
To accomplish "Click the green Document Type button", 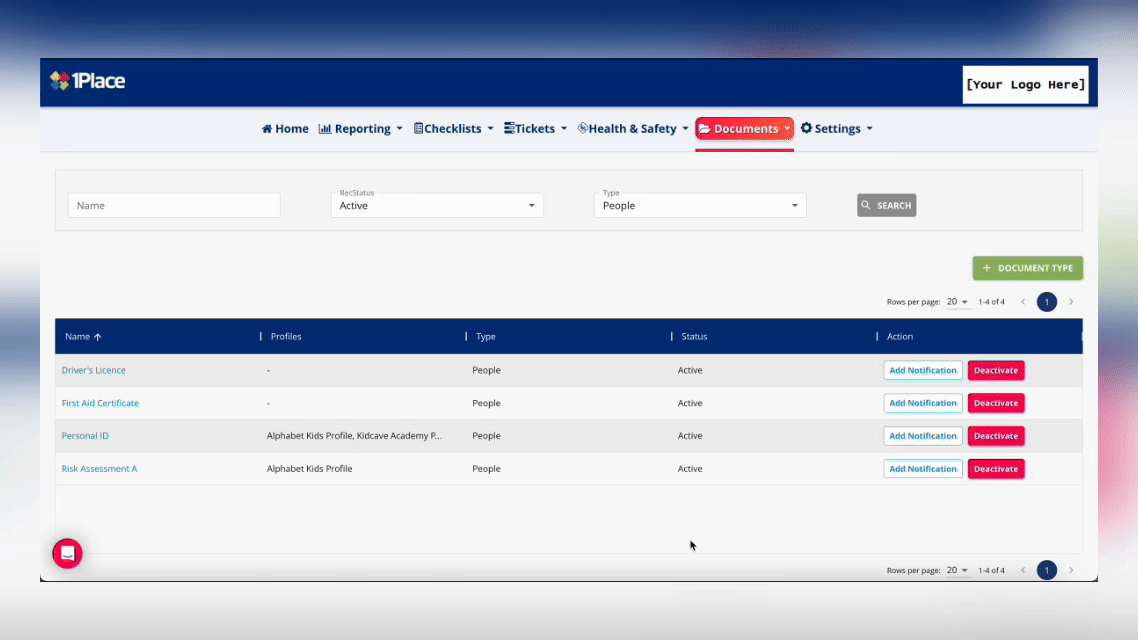I will 1027,268.
